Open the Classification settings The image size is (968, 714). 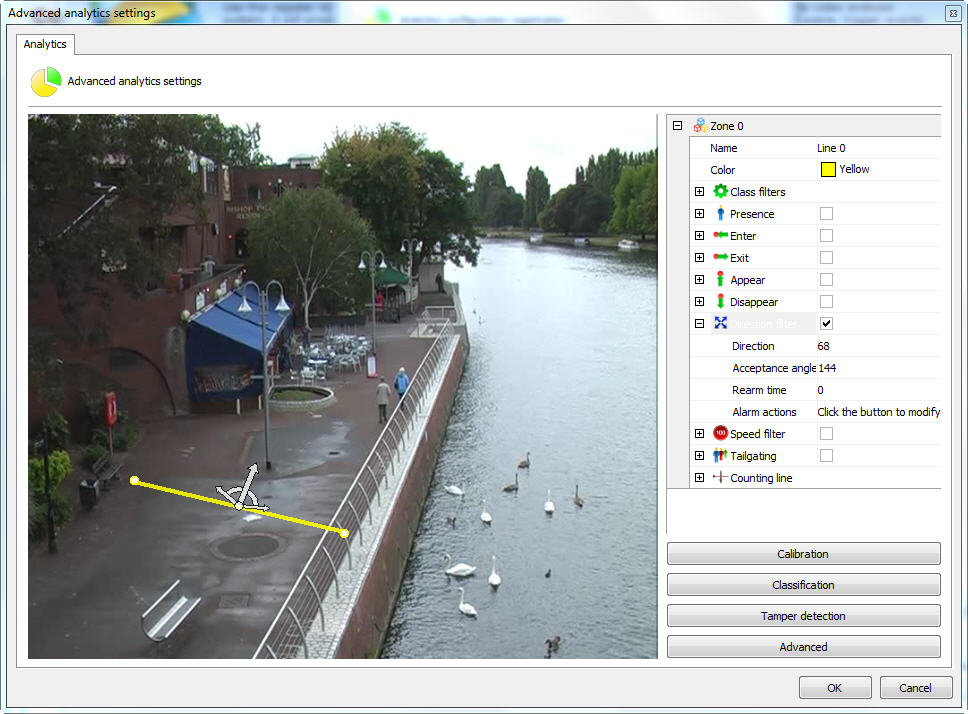[803, 584]
